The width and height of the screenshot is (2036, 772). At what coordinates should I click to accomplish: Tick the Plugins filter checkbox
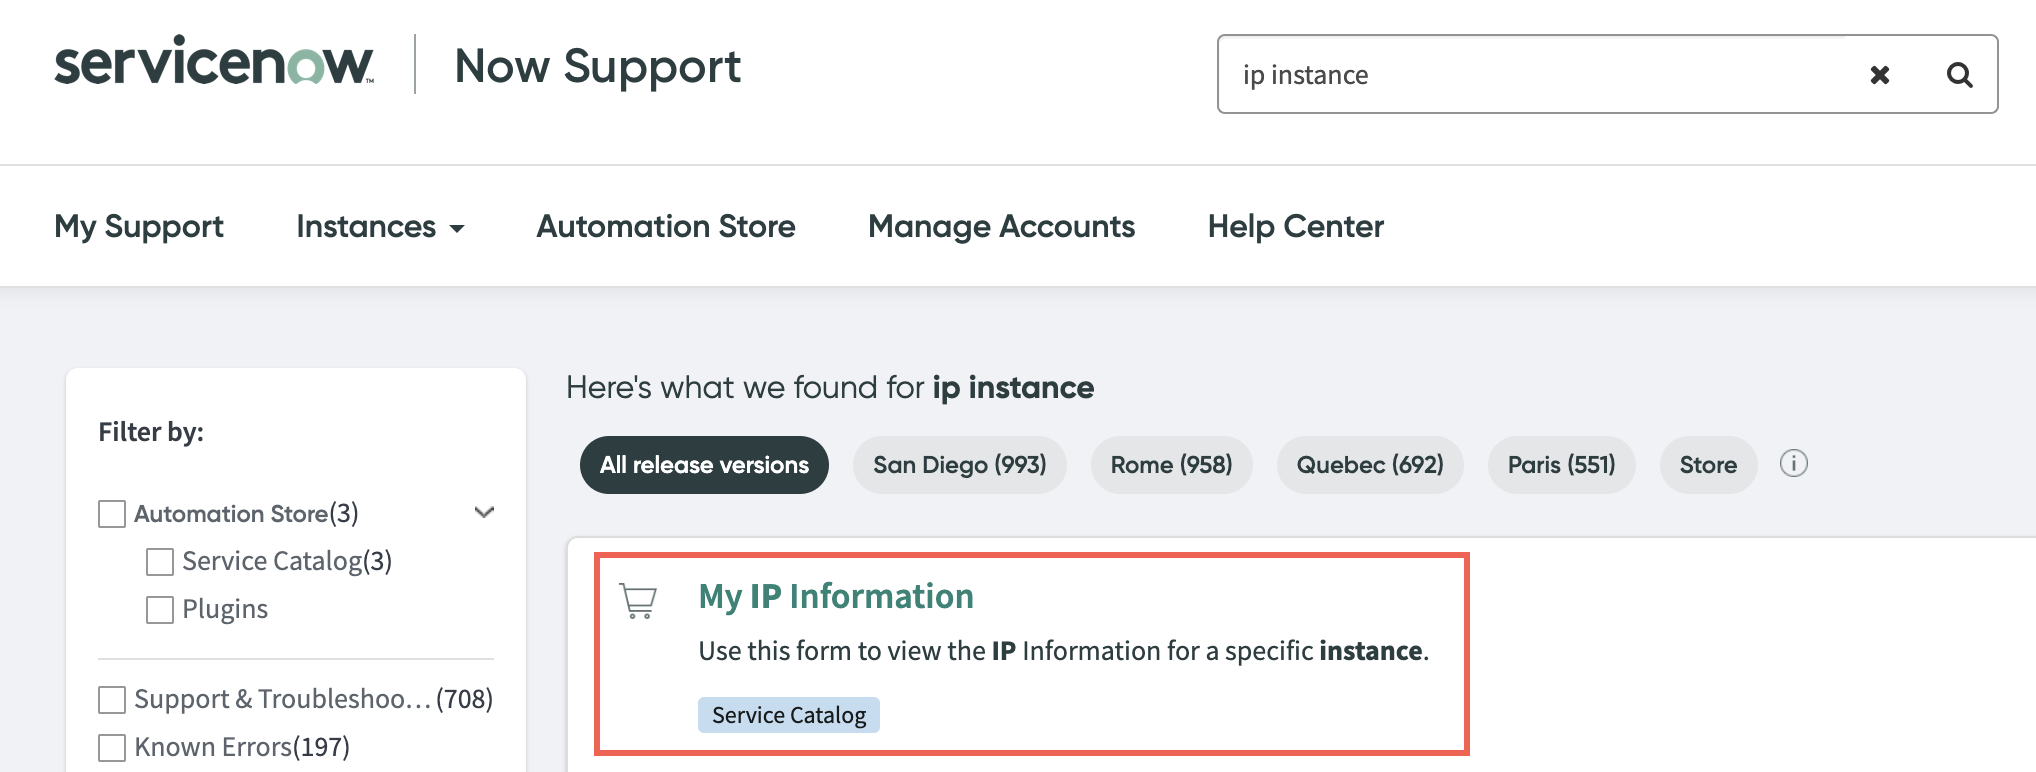coord(160,610)
